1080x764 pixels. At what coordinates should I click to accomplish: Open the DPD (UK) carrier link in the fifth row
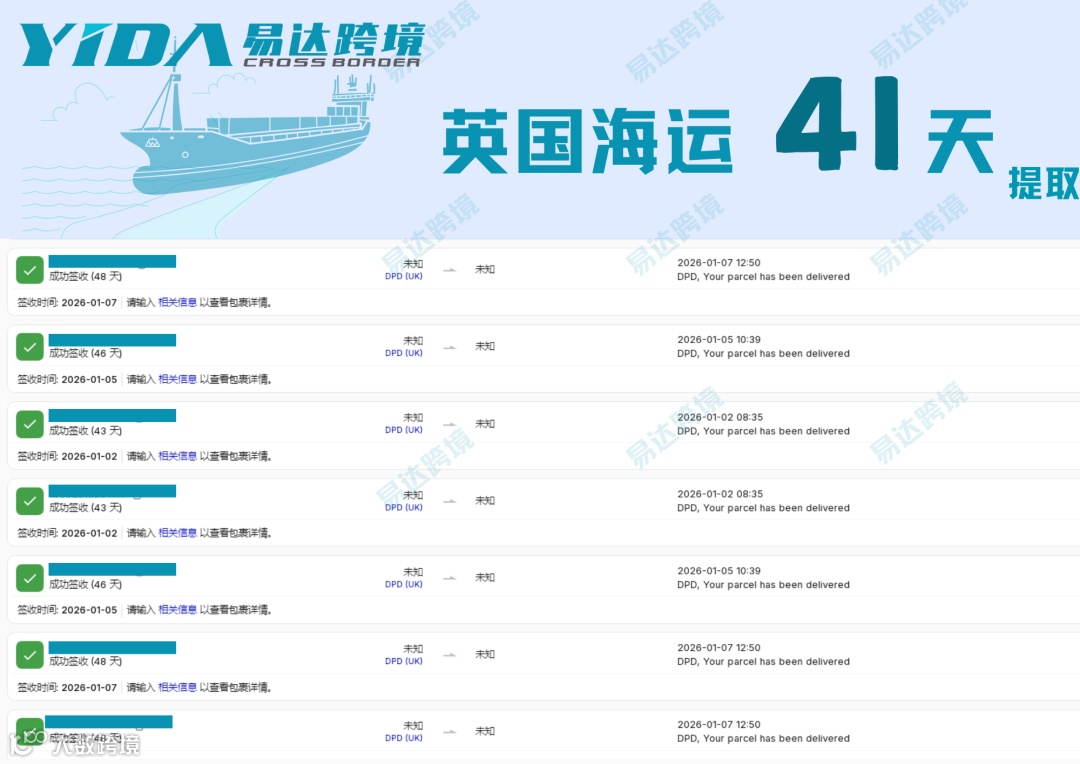(x=404, y=584)
